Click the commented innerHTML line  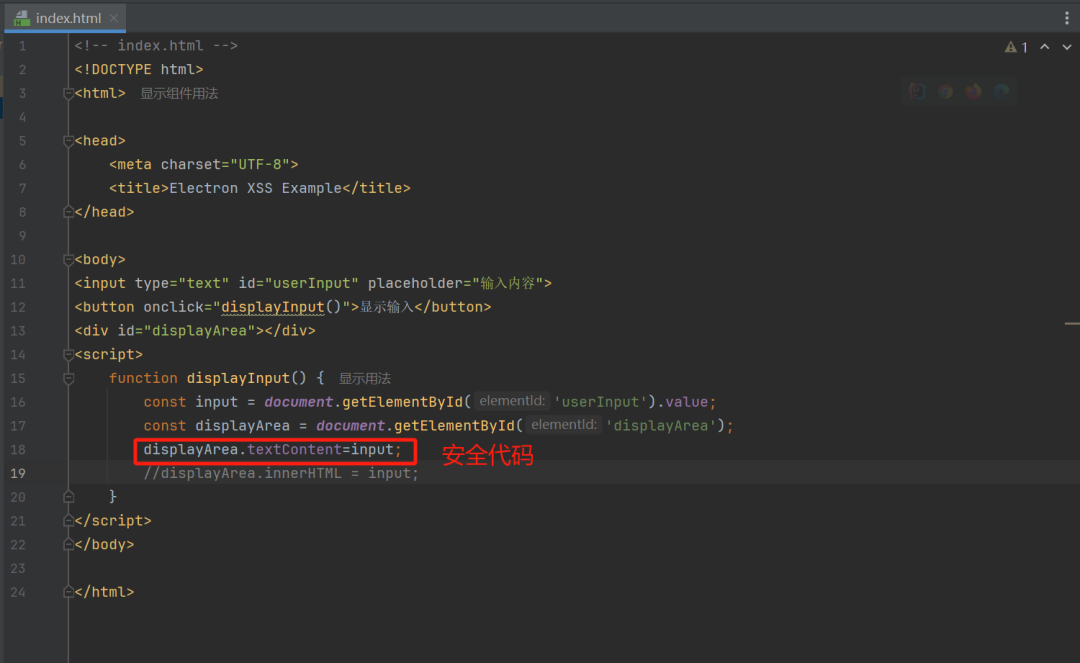click(x=280, y=474)
